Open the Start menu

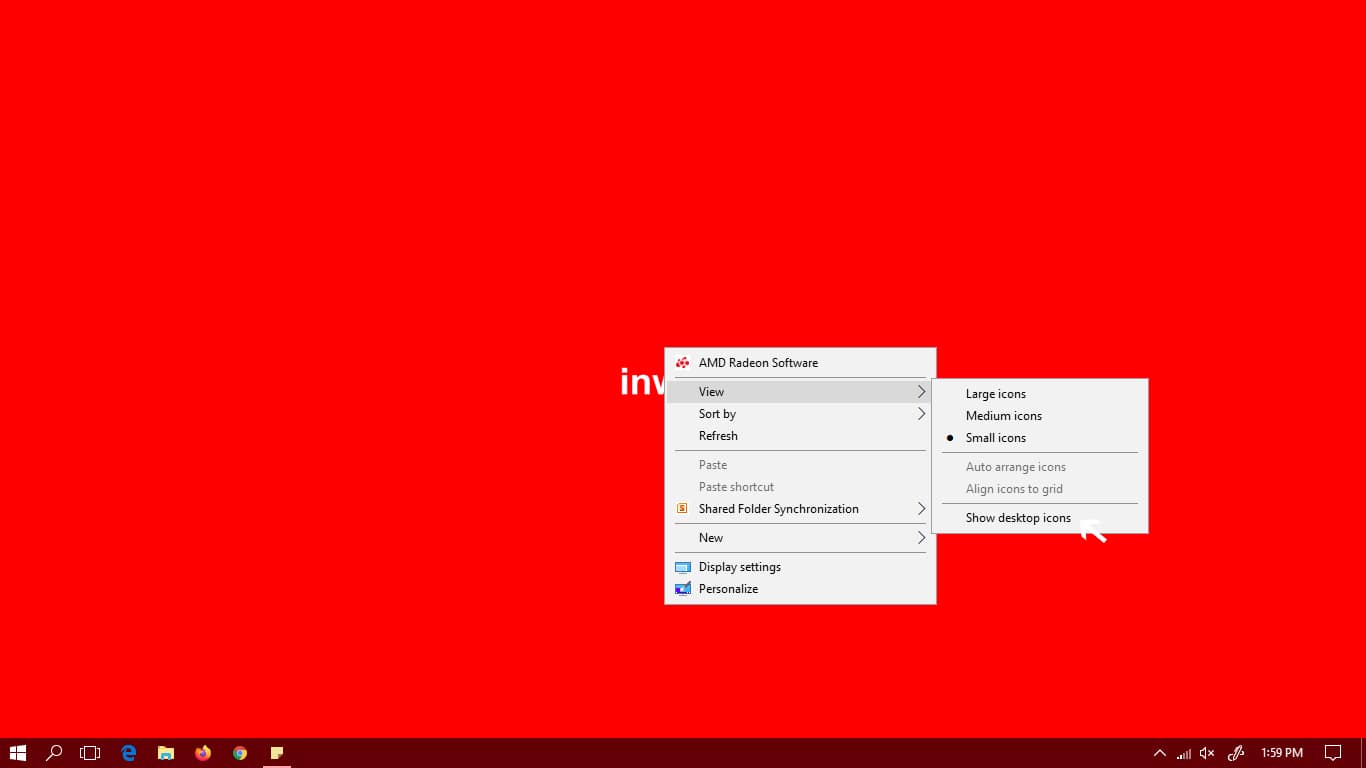pos(19,752)
